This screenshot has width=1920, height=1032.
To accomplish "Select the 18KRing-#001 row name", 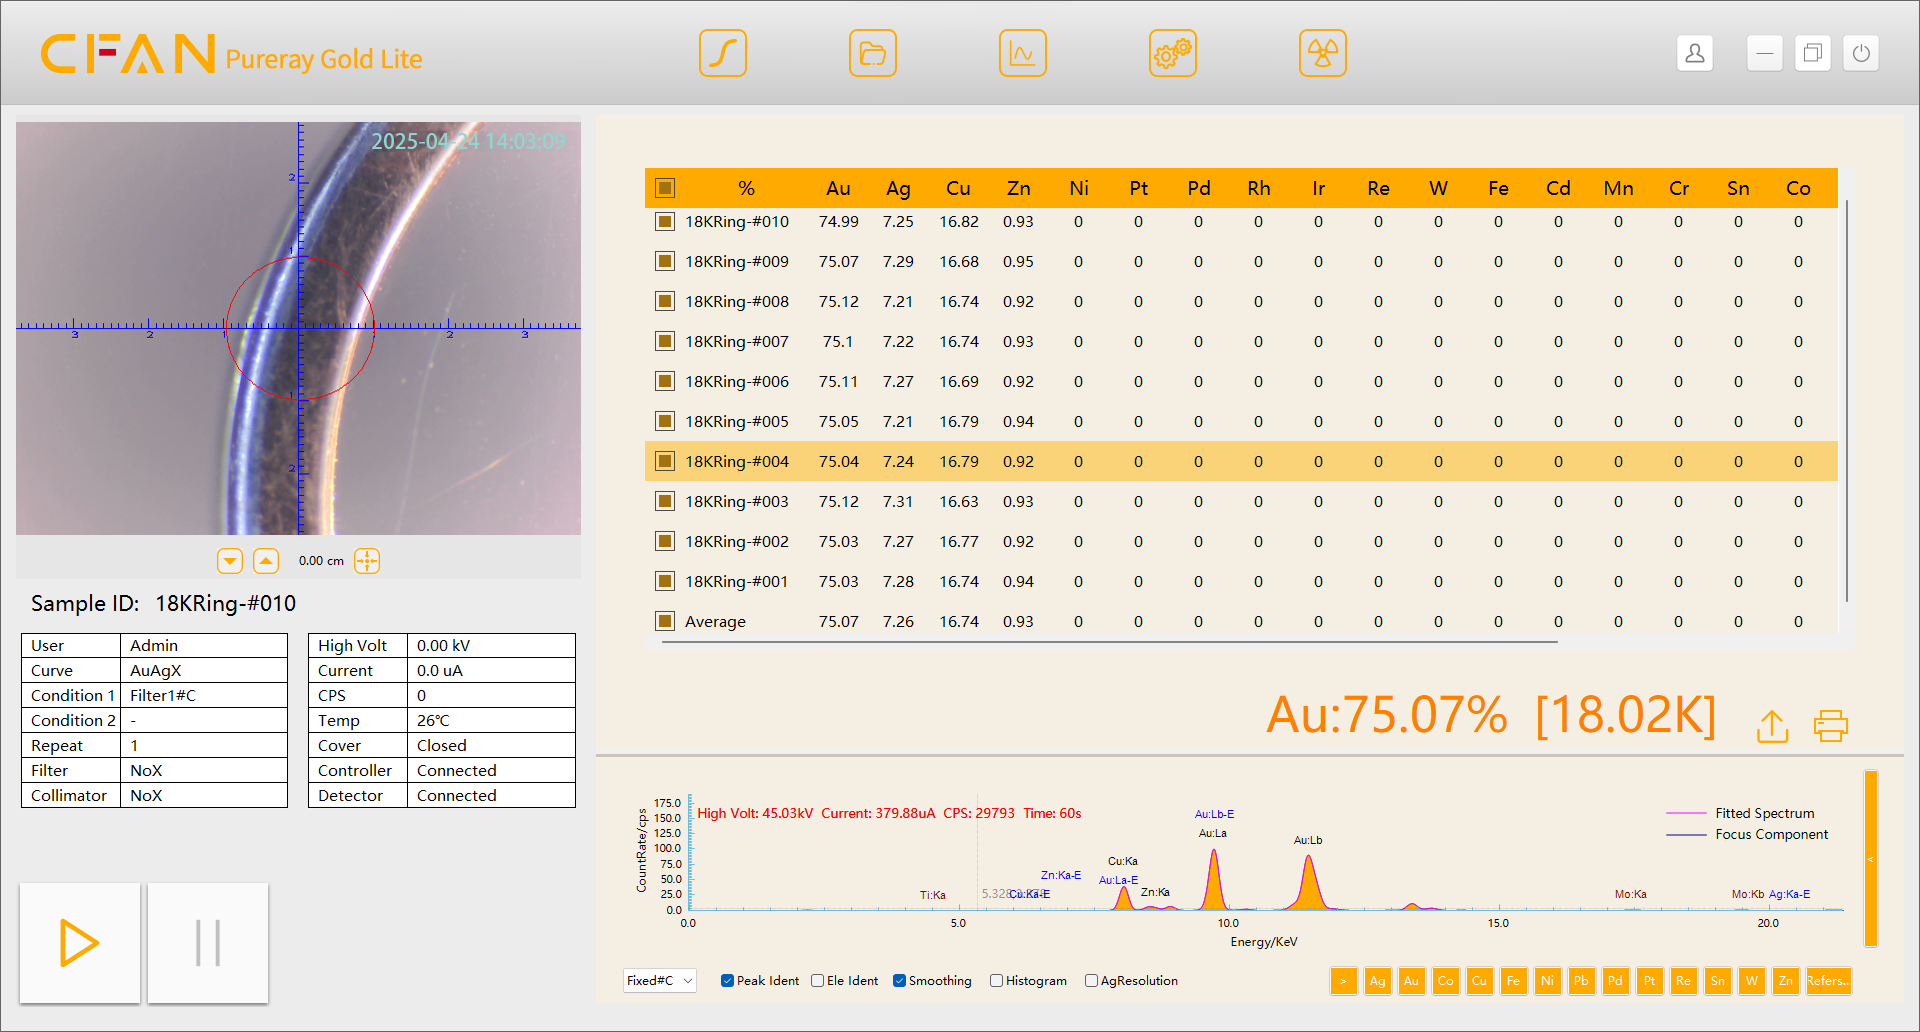I will (737, 581).
